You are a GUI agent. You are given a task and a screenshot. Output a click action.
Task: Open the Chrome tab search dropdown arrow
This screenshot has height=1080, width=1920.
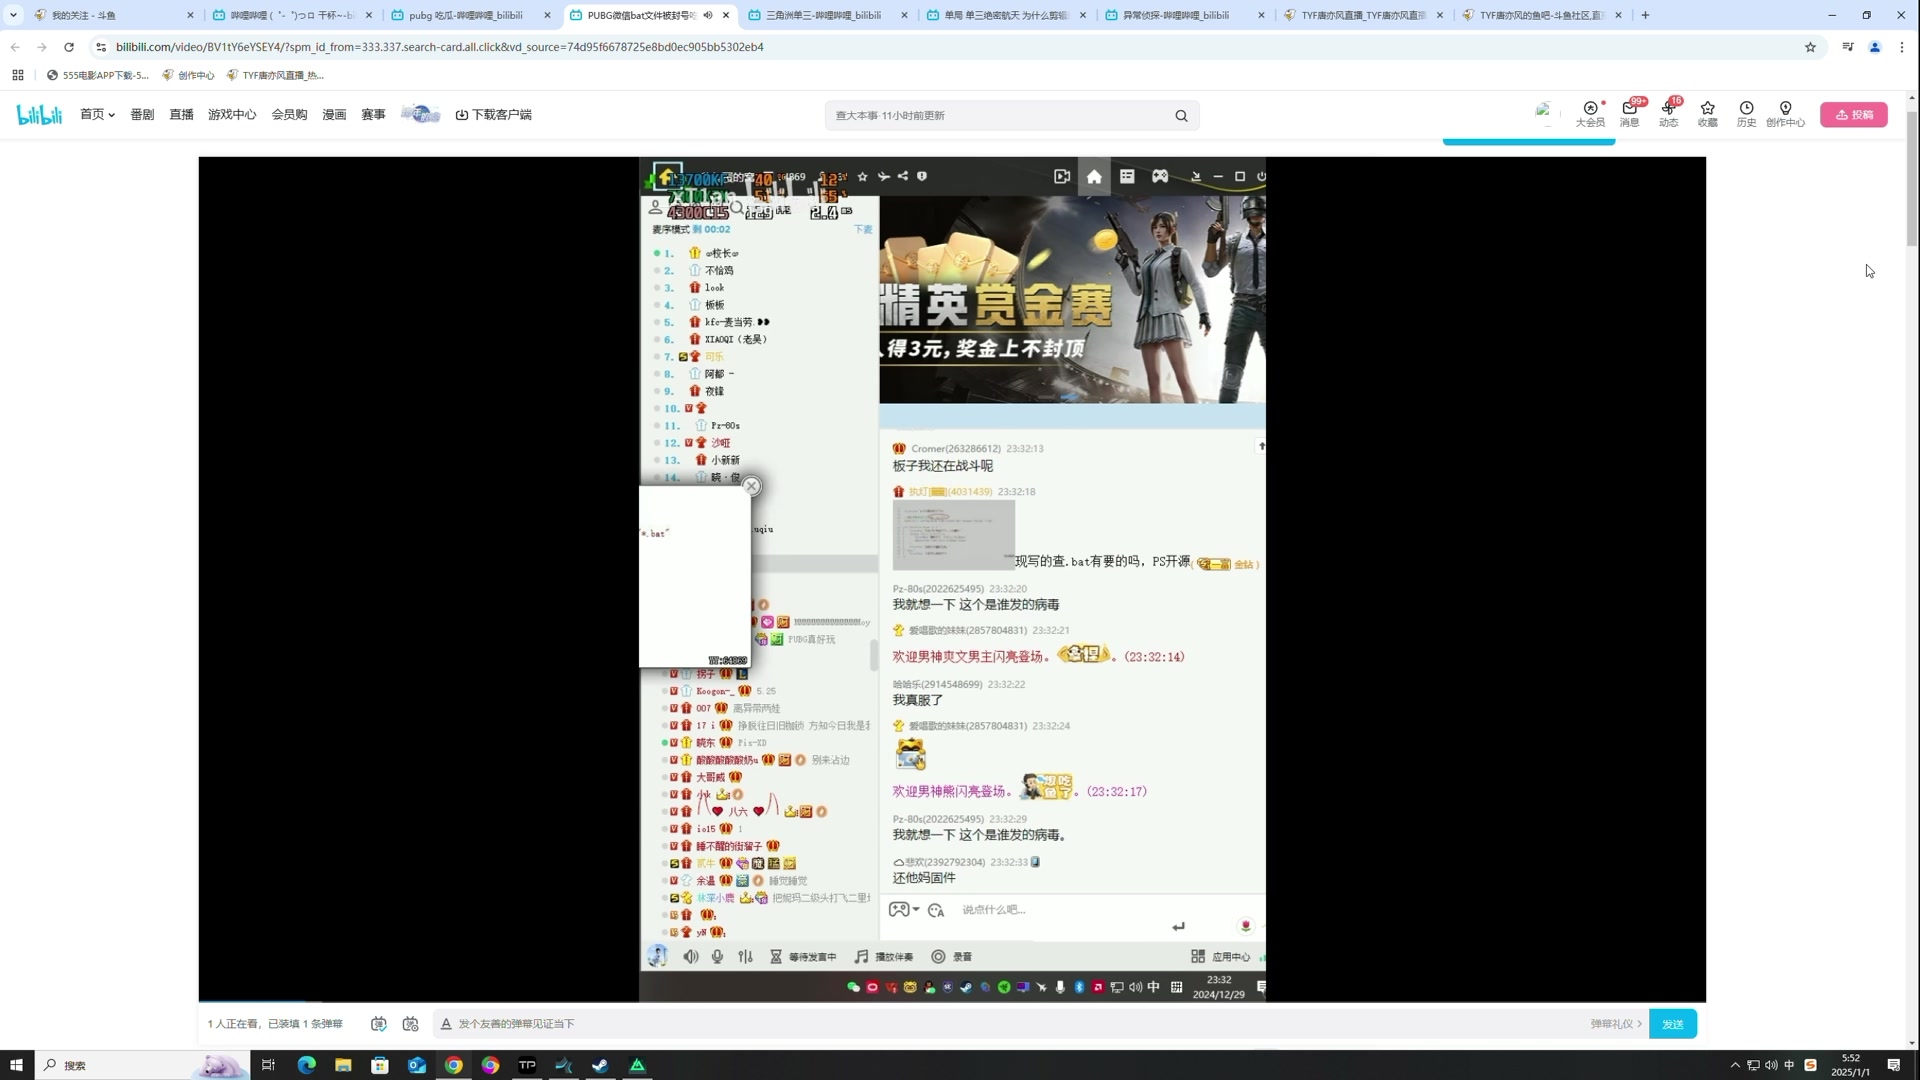(x=13, y=15)
